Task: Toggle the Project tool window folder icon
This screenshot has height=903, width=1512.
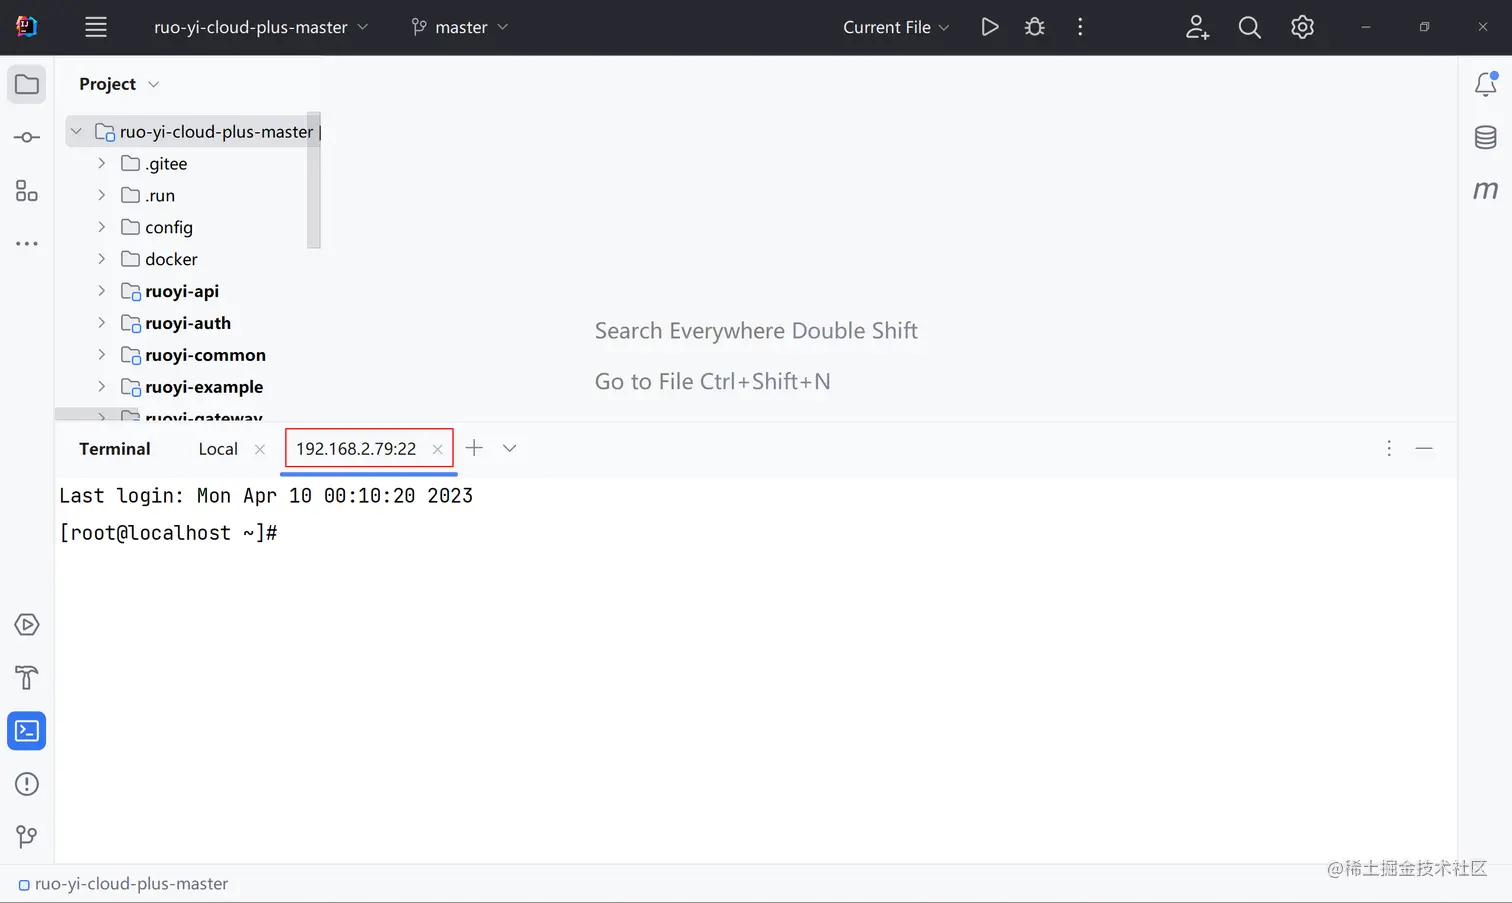Action: (27, 84)
